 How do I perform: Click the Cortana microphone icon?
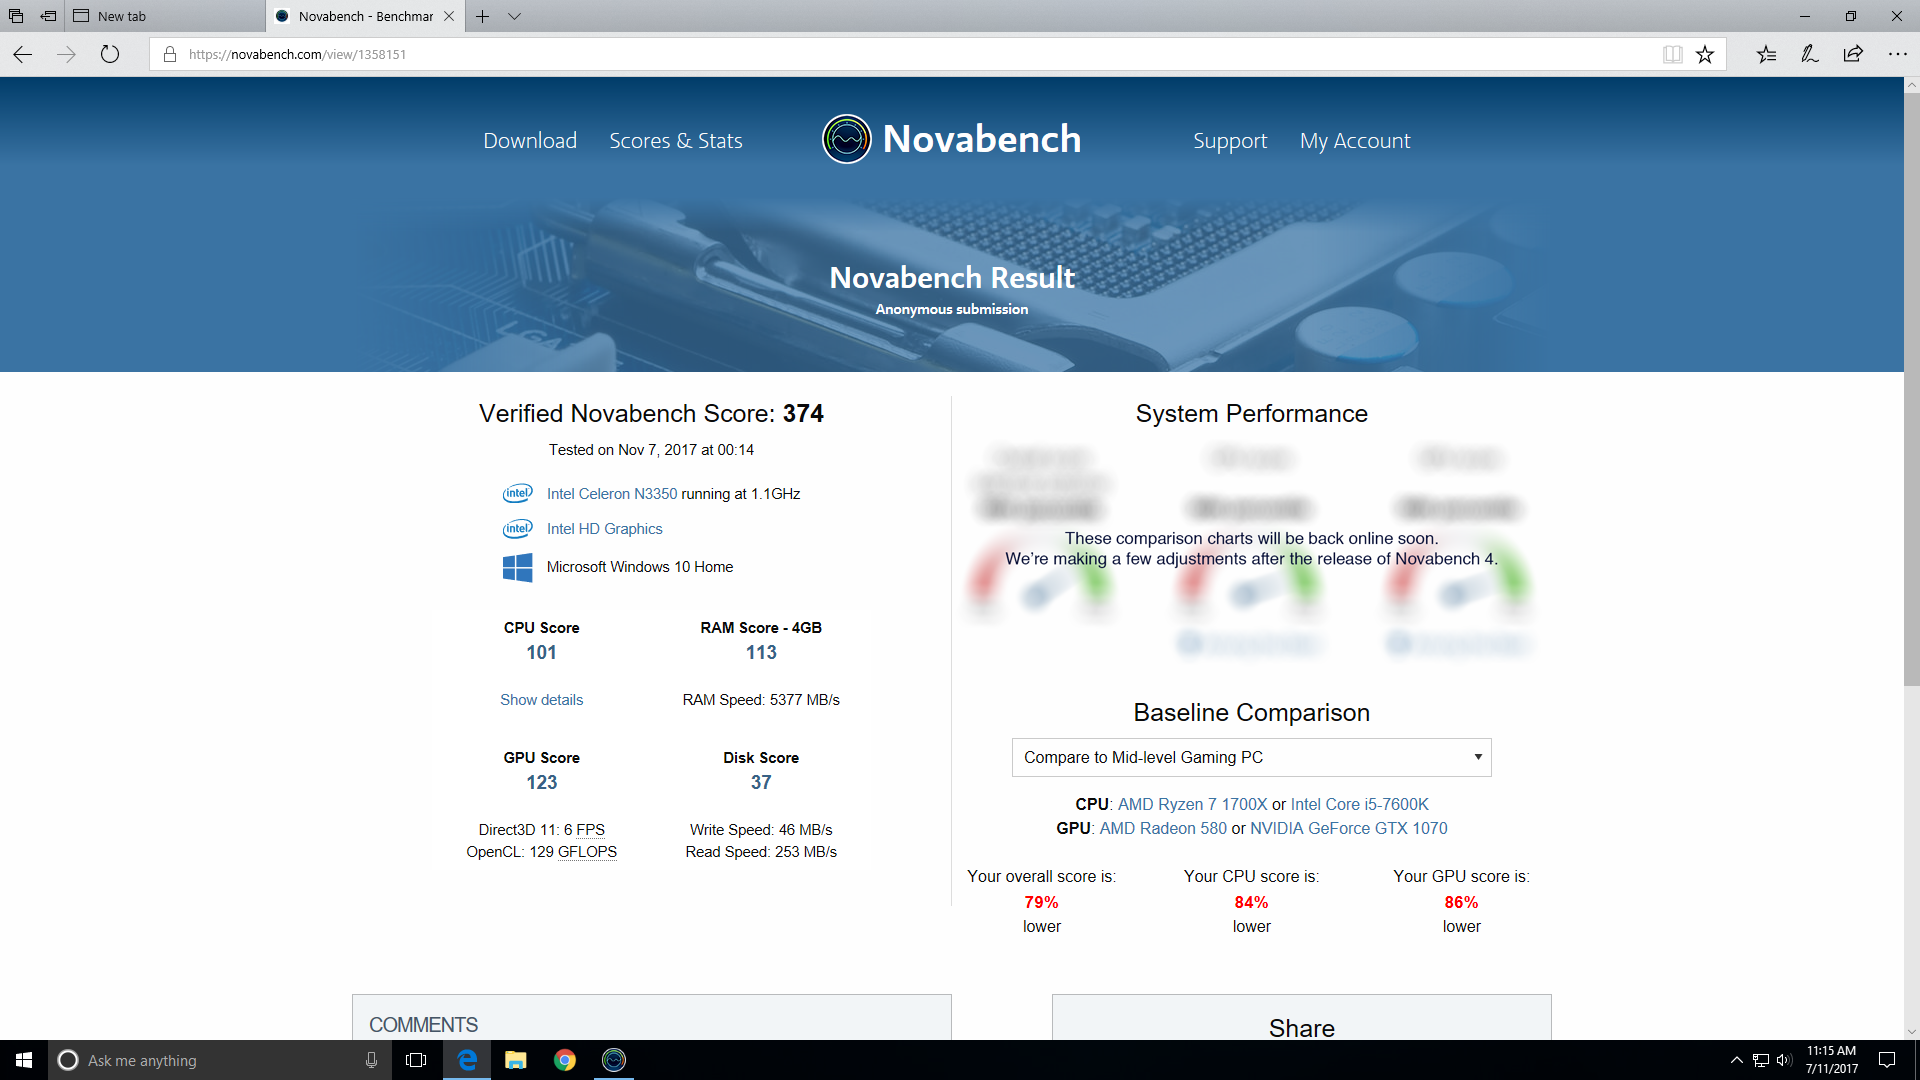tap(371, 1060)
